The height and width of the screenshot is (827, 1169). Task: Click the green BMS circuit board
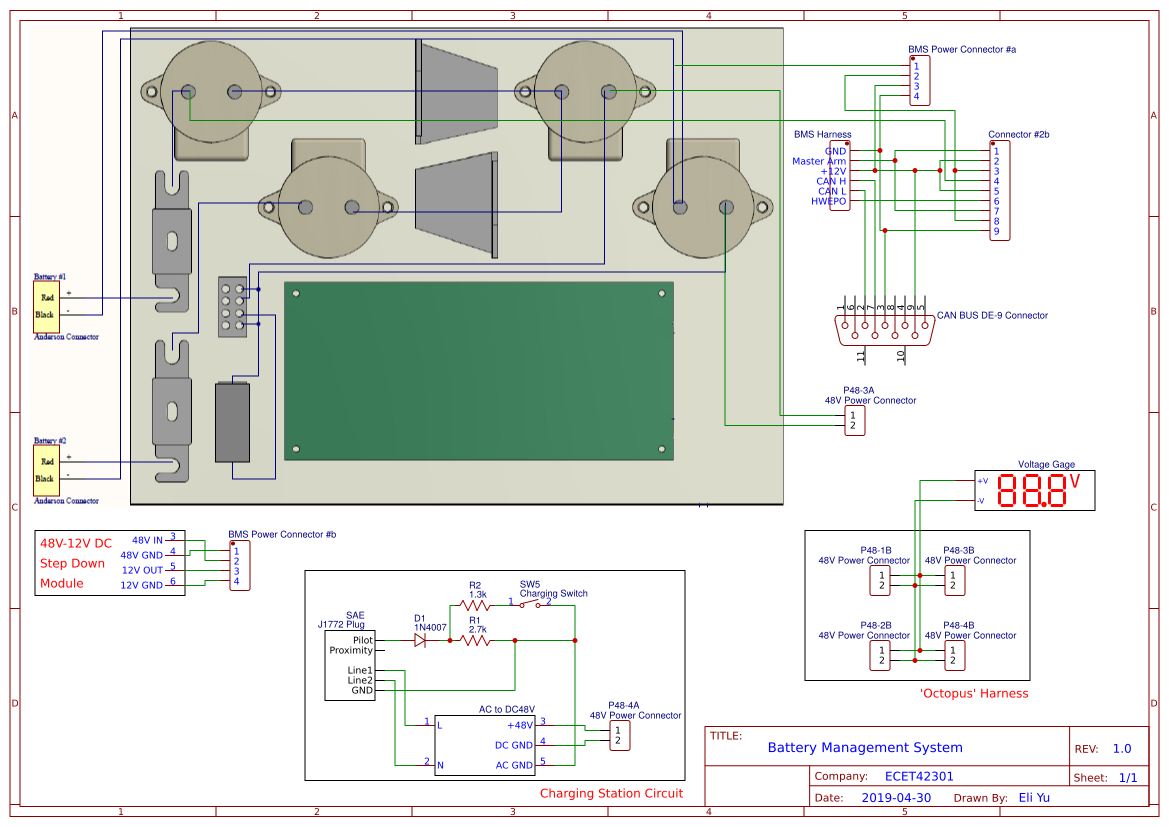click(x=479, y=371)
